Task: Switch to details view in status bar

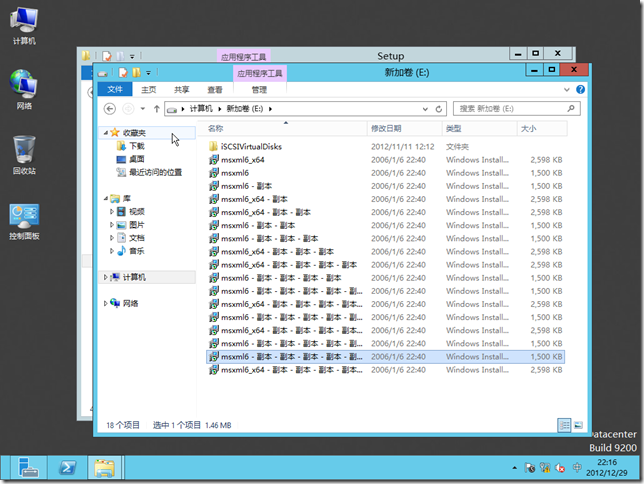Action: click(564, 425)
